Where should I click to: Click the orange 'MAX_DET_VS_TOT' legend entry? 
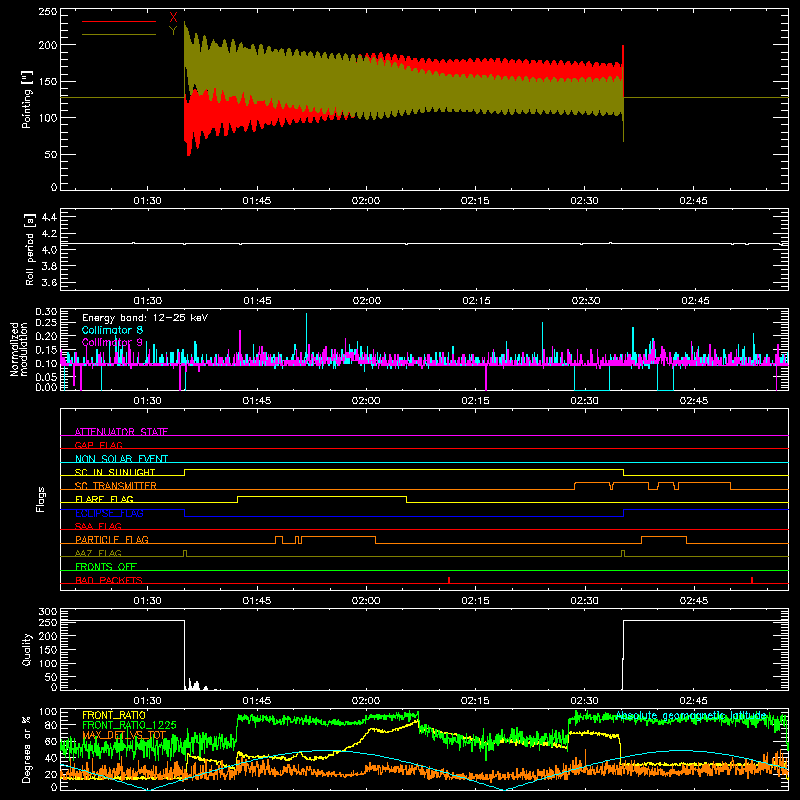coord(124,735)
